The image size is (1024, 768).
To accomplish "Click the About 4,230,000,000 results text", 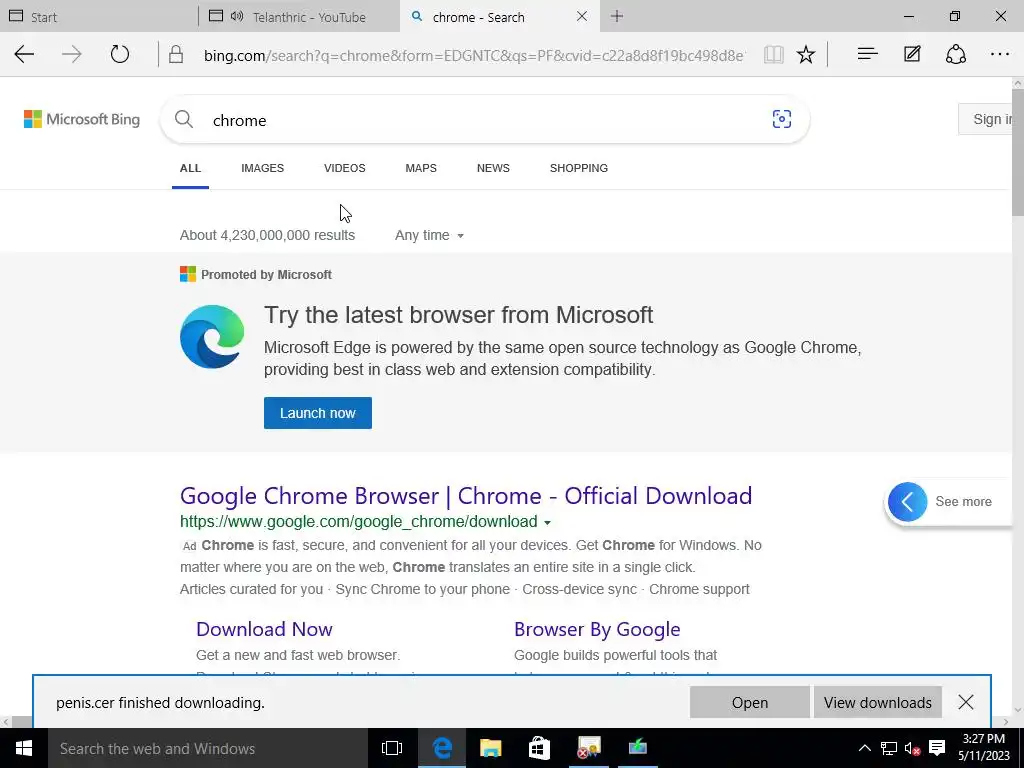I will [267, 235].
